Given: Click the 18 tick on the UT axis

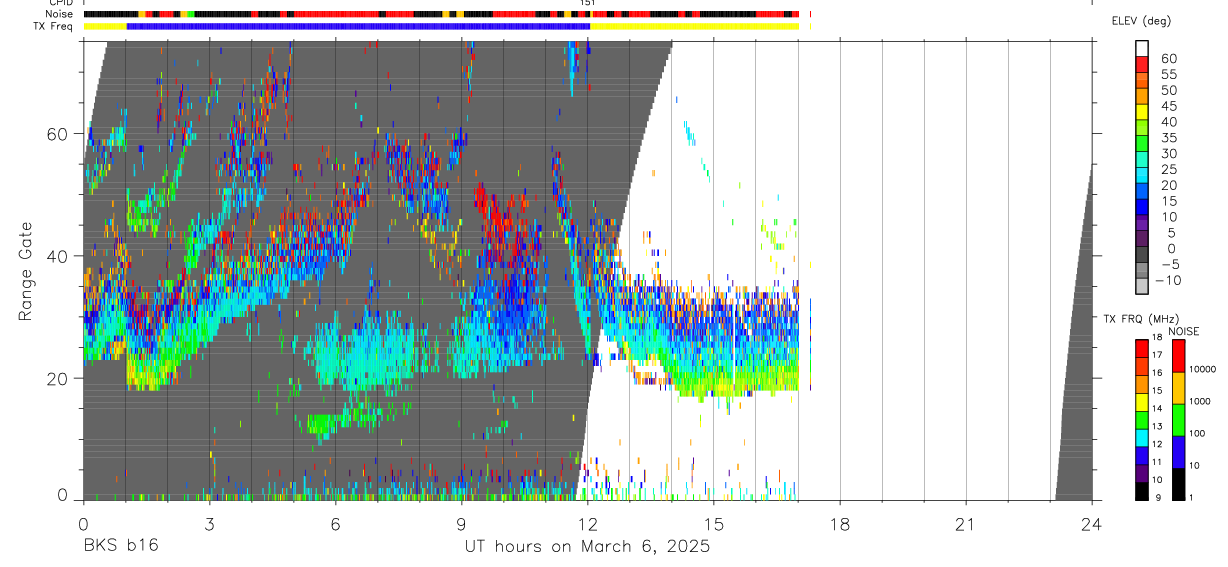Looking at the screenshot, I should tap(839, 523).
